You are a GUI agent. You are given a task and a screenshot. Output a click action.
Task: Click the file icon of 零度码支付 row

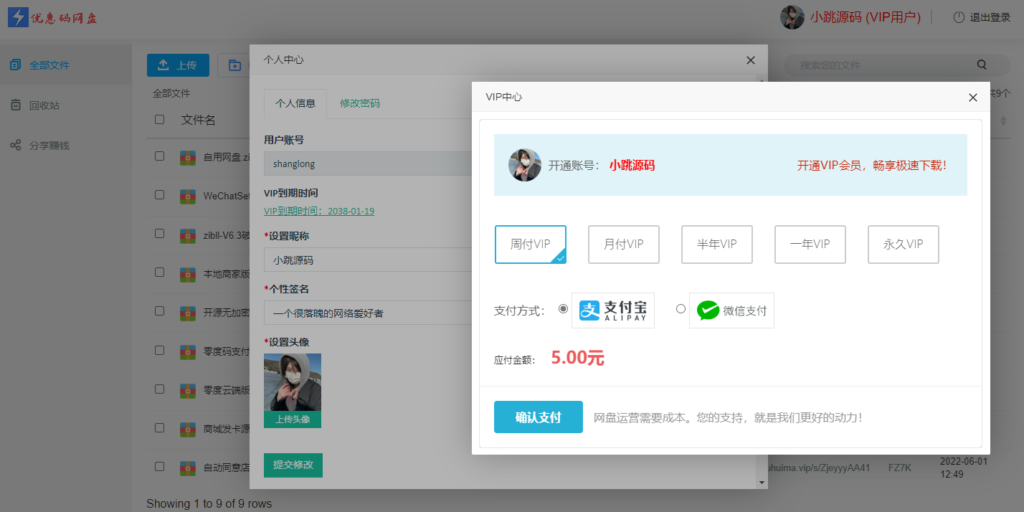coord(188,351)
